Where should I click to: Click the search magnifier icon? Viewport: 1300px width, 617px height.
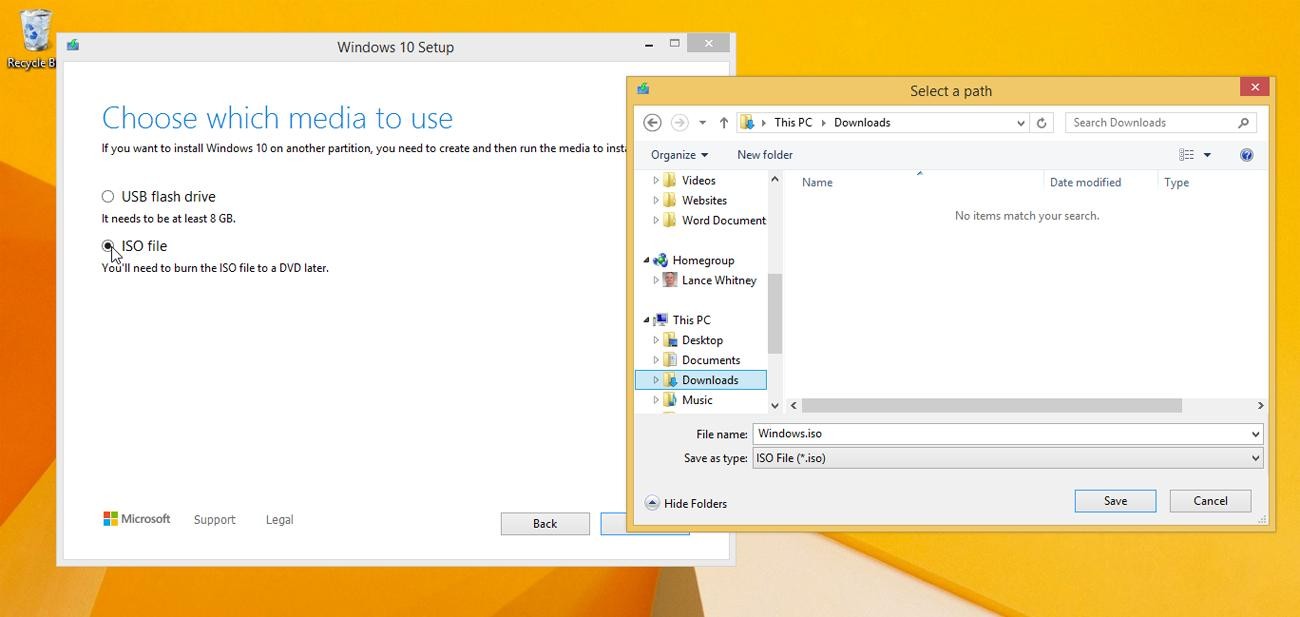pos(1244,123)
